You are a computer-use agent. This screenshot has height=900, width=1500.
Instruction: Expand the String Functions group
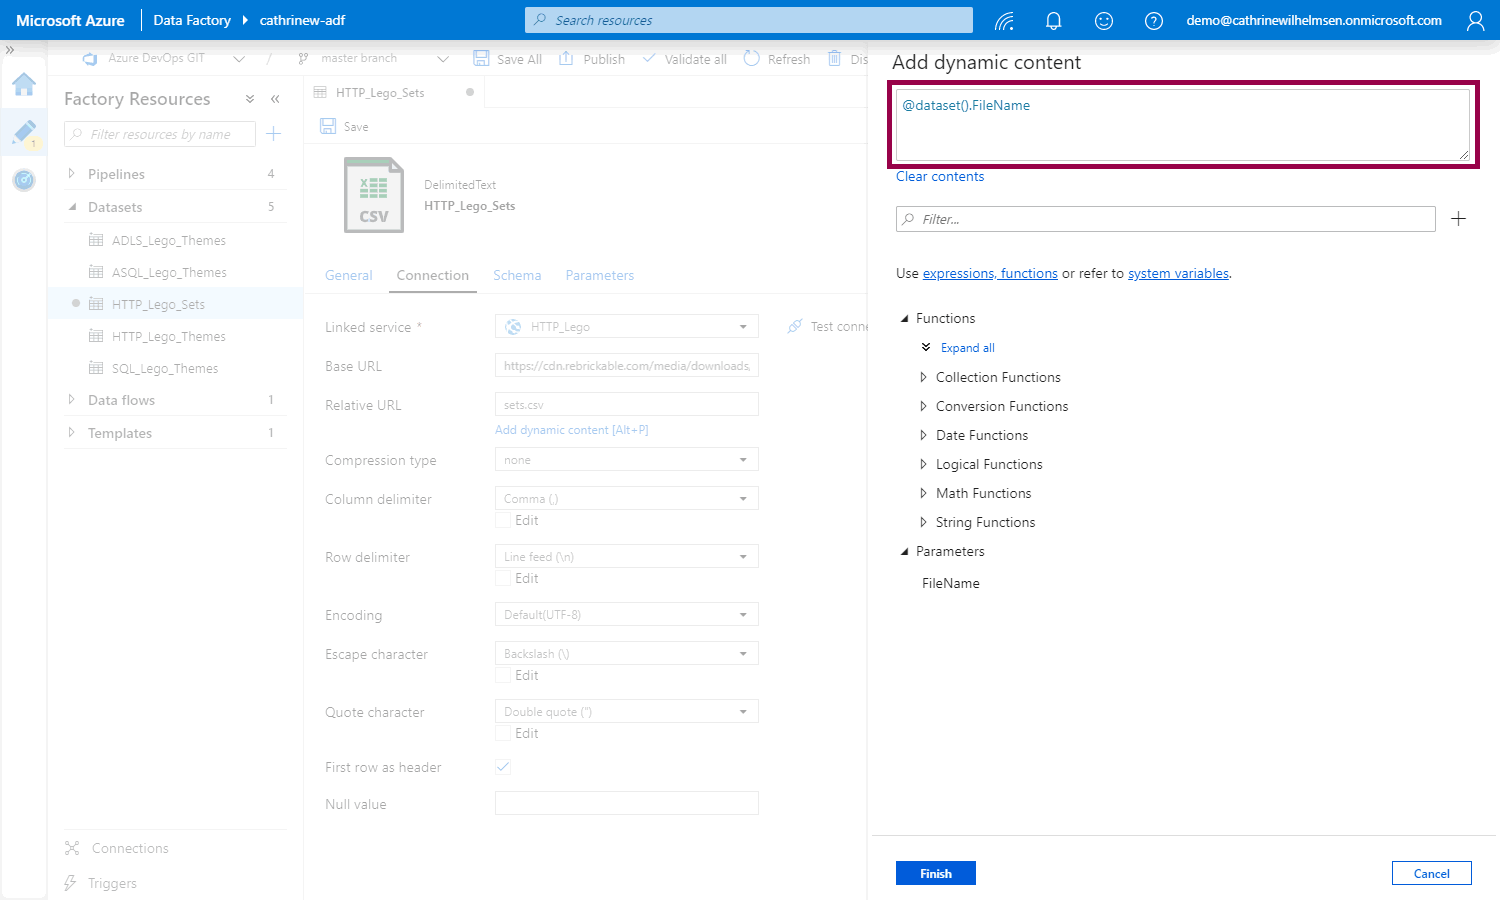(x=985, y=522)
